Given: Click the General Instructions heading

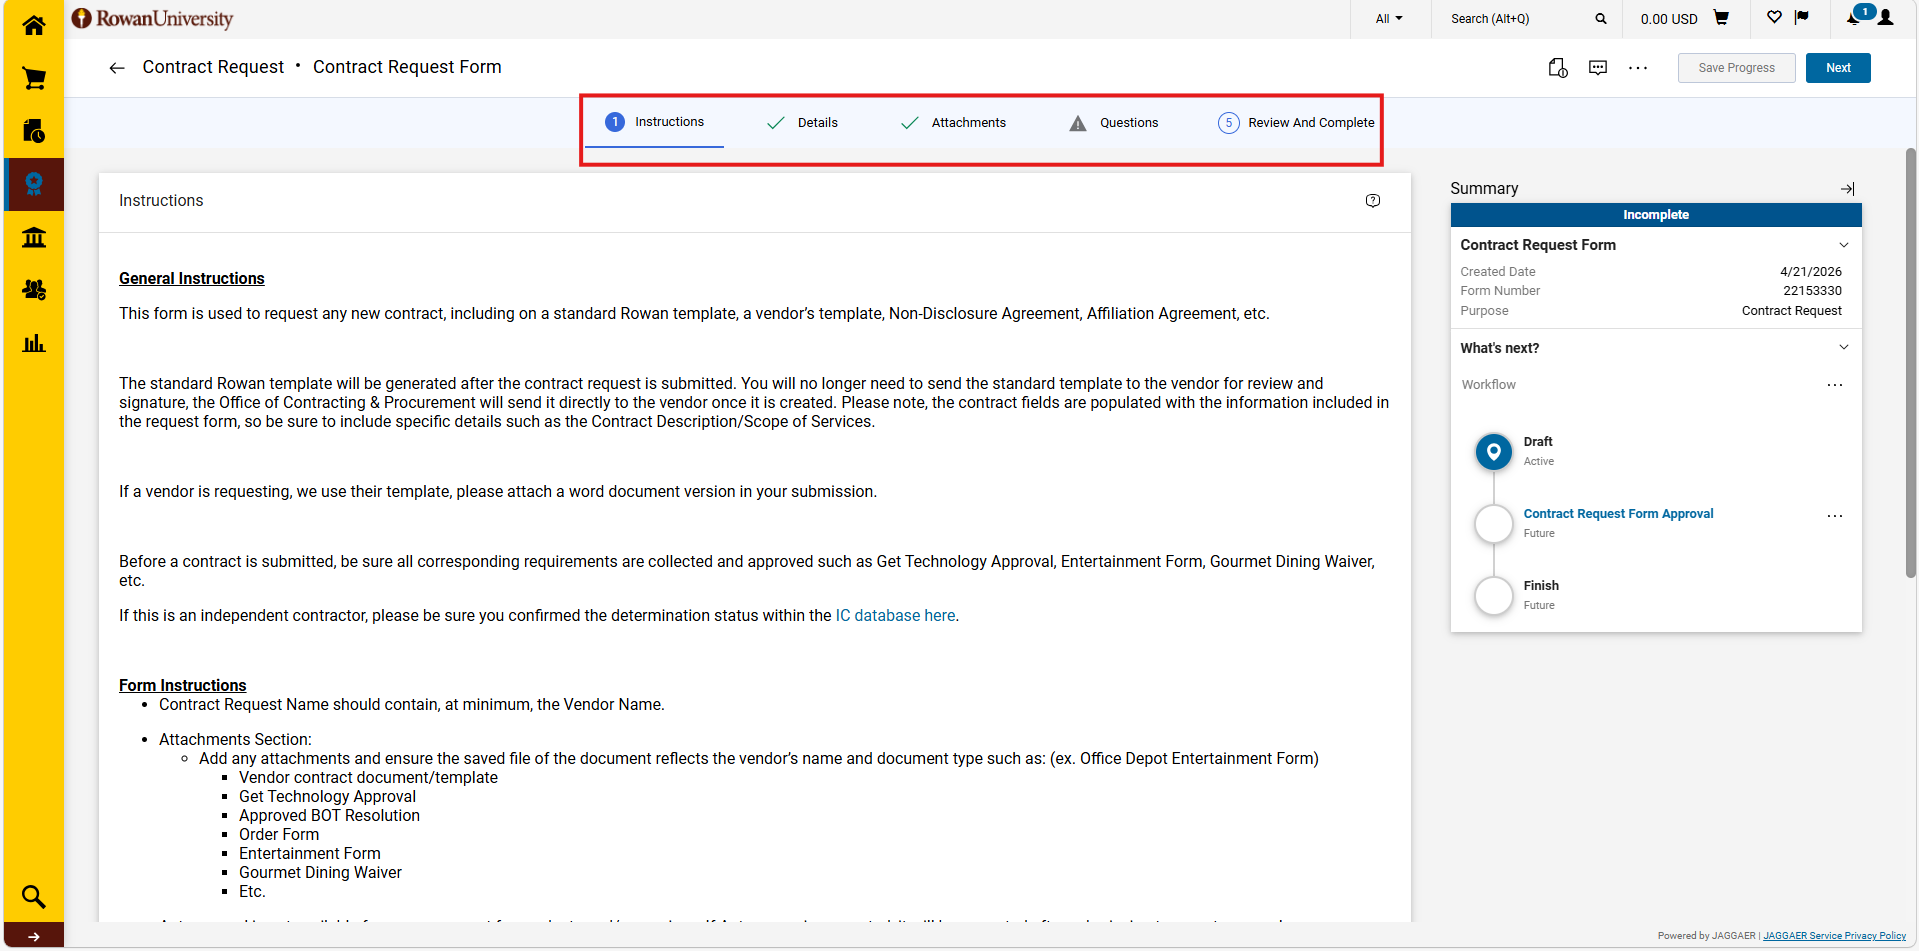Looking at the screenshot, I should (x=192, y=279).
